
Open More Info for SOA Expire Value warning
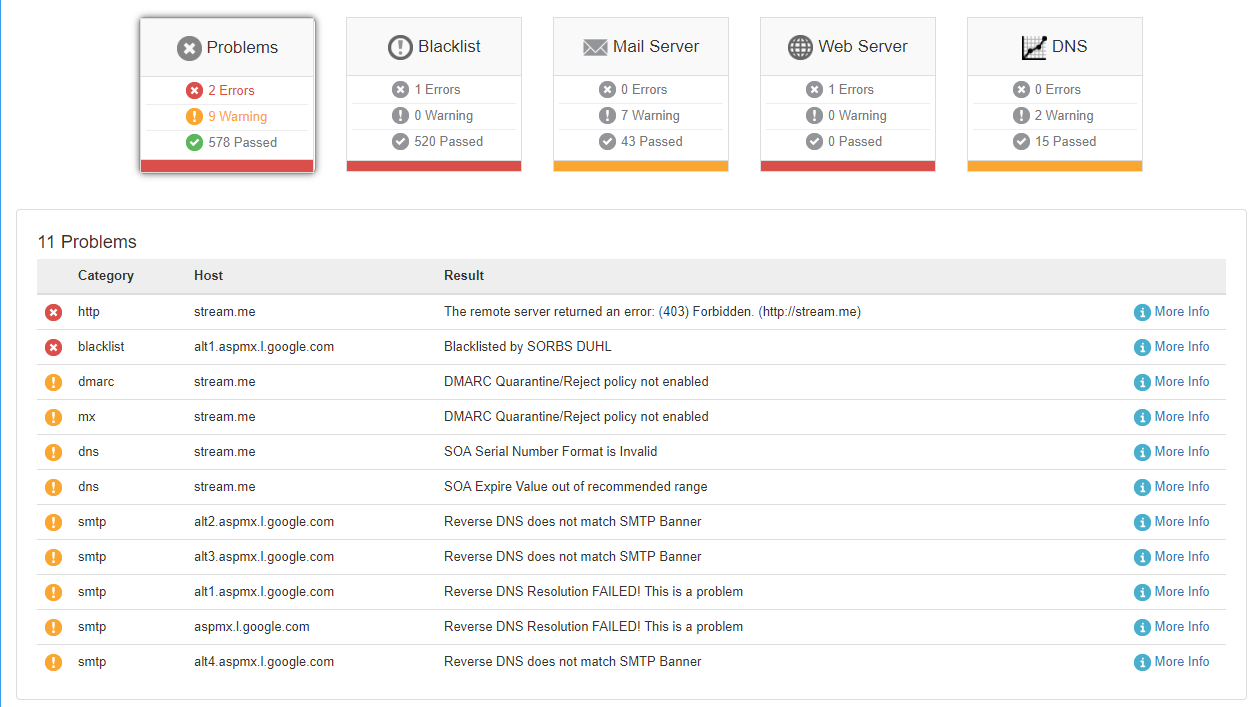[x=1172, y=487]
